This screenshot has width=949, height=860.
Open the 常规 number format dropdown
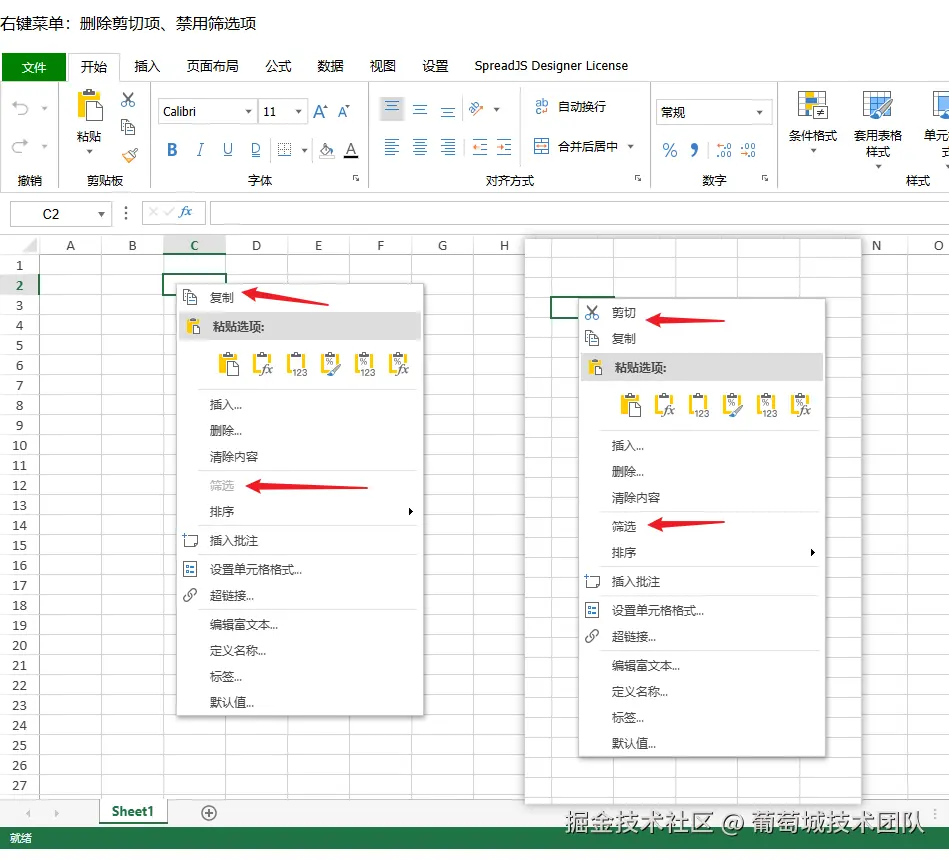pyautogui.click(x=760, y=113)
